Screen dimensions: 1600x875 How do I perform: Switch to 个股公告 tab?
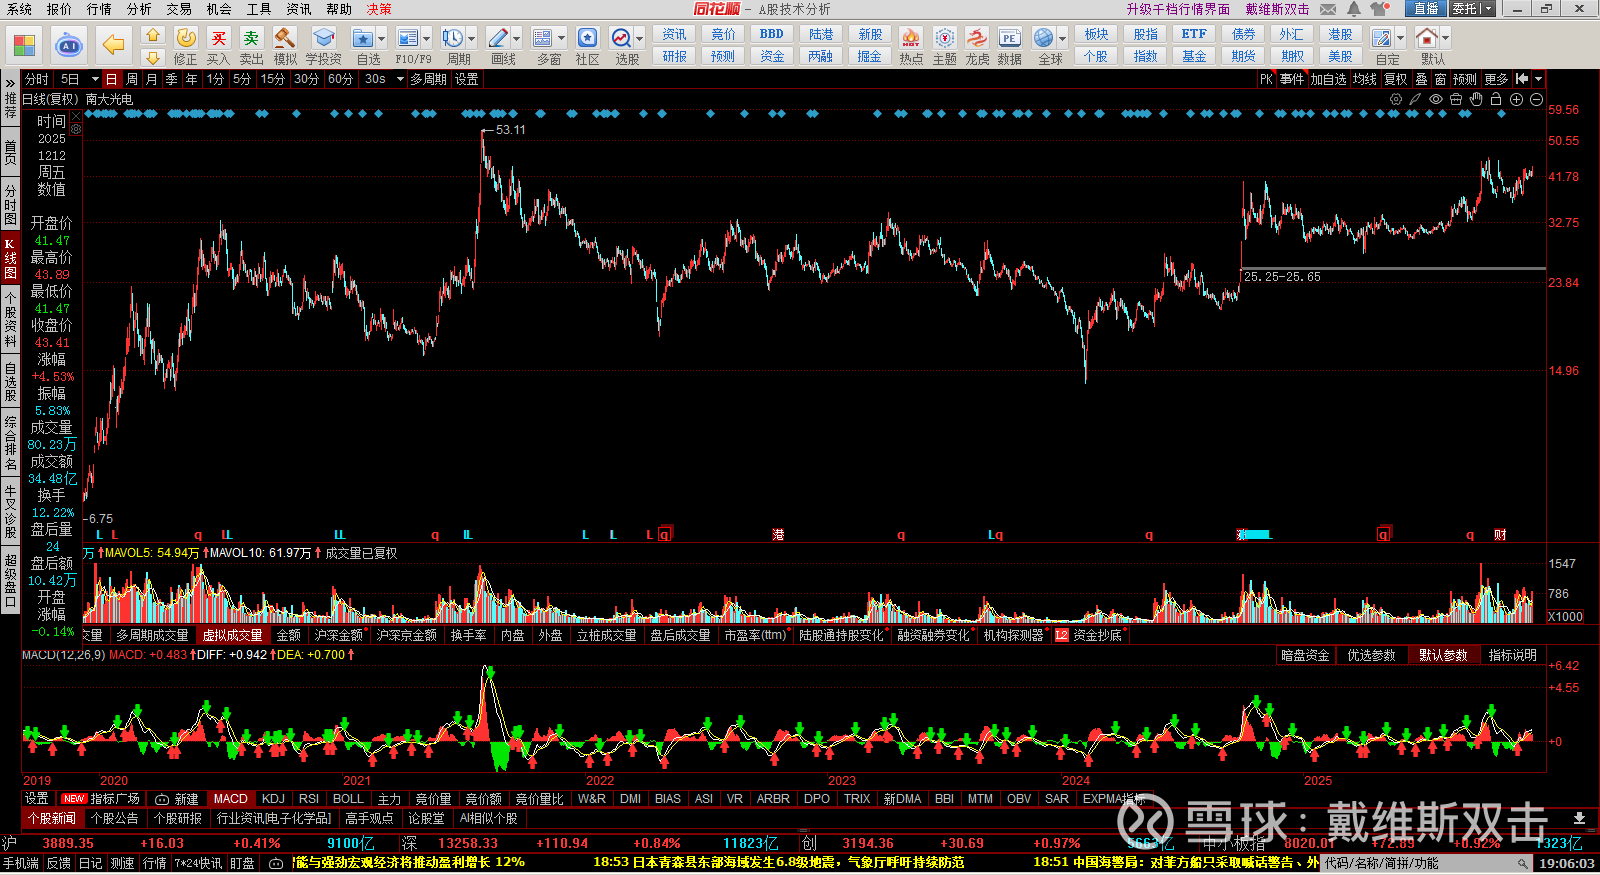click(114, 818)
